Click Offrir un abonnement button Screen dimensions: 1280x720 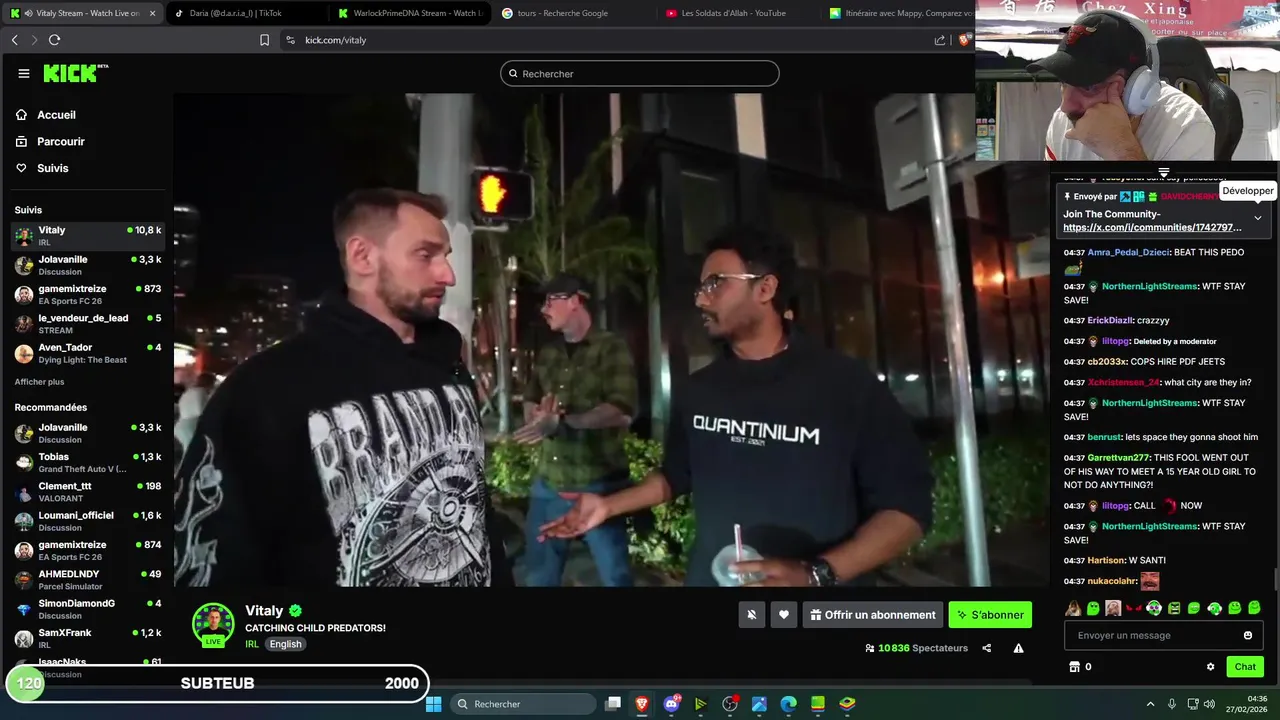(x=873, y=615)
